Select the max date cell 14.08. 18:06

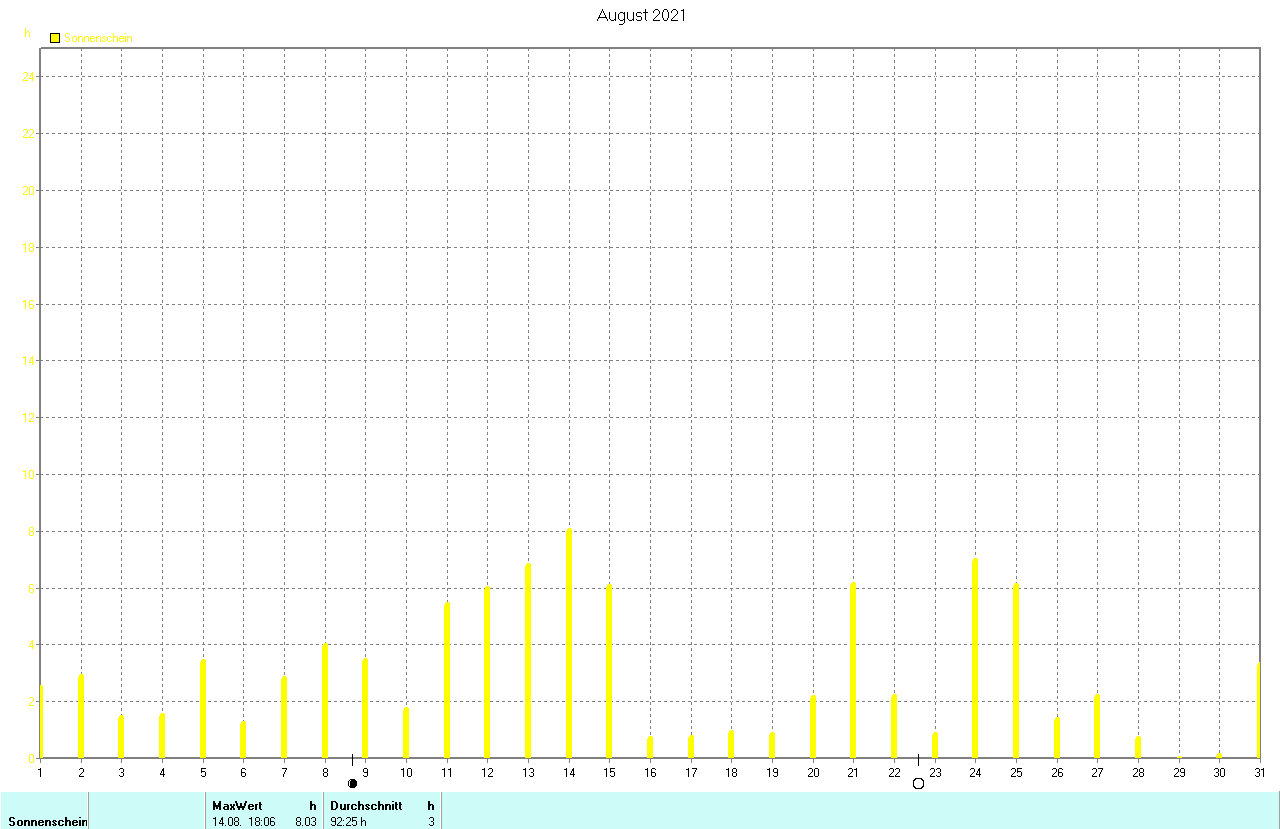pyautogui.click(x=244, y=822)
